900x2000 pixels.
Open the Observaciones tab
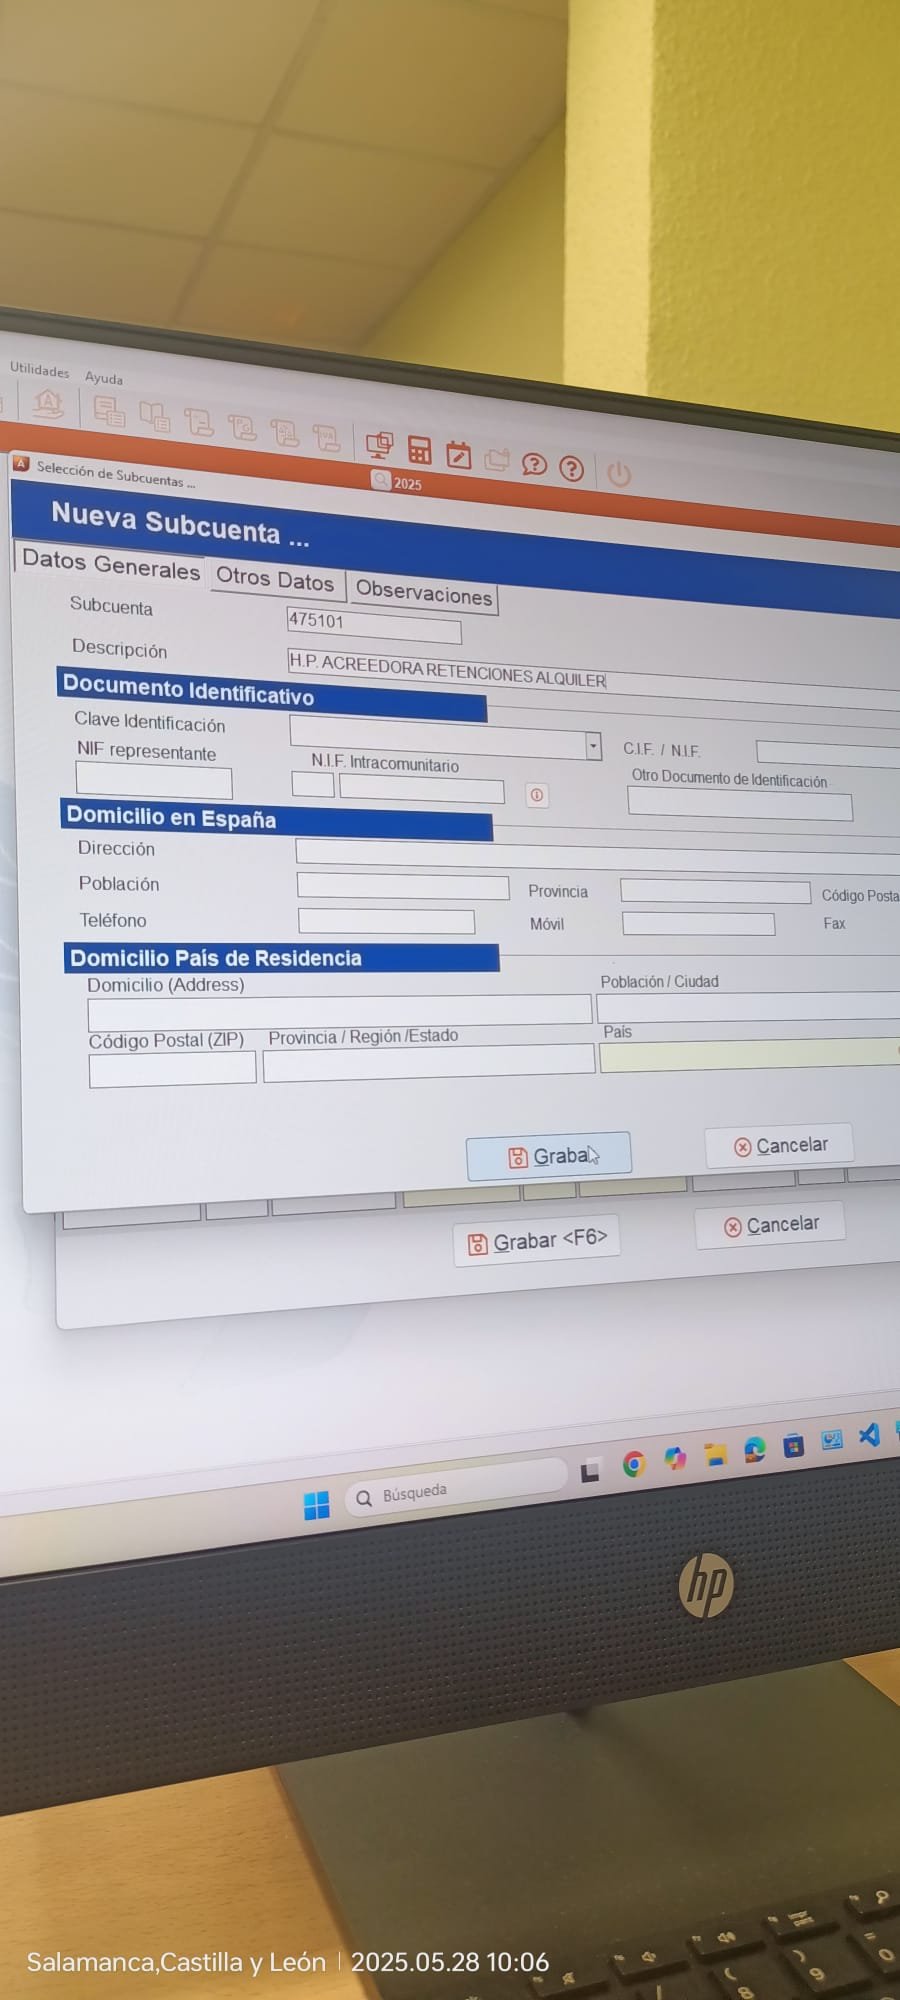[424, 593]
